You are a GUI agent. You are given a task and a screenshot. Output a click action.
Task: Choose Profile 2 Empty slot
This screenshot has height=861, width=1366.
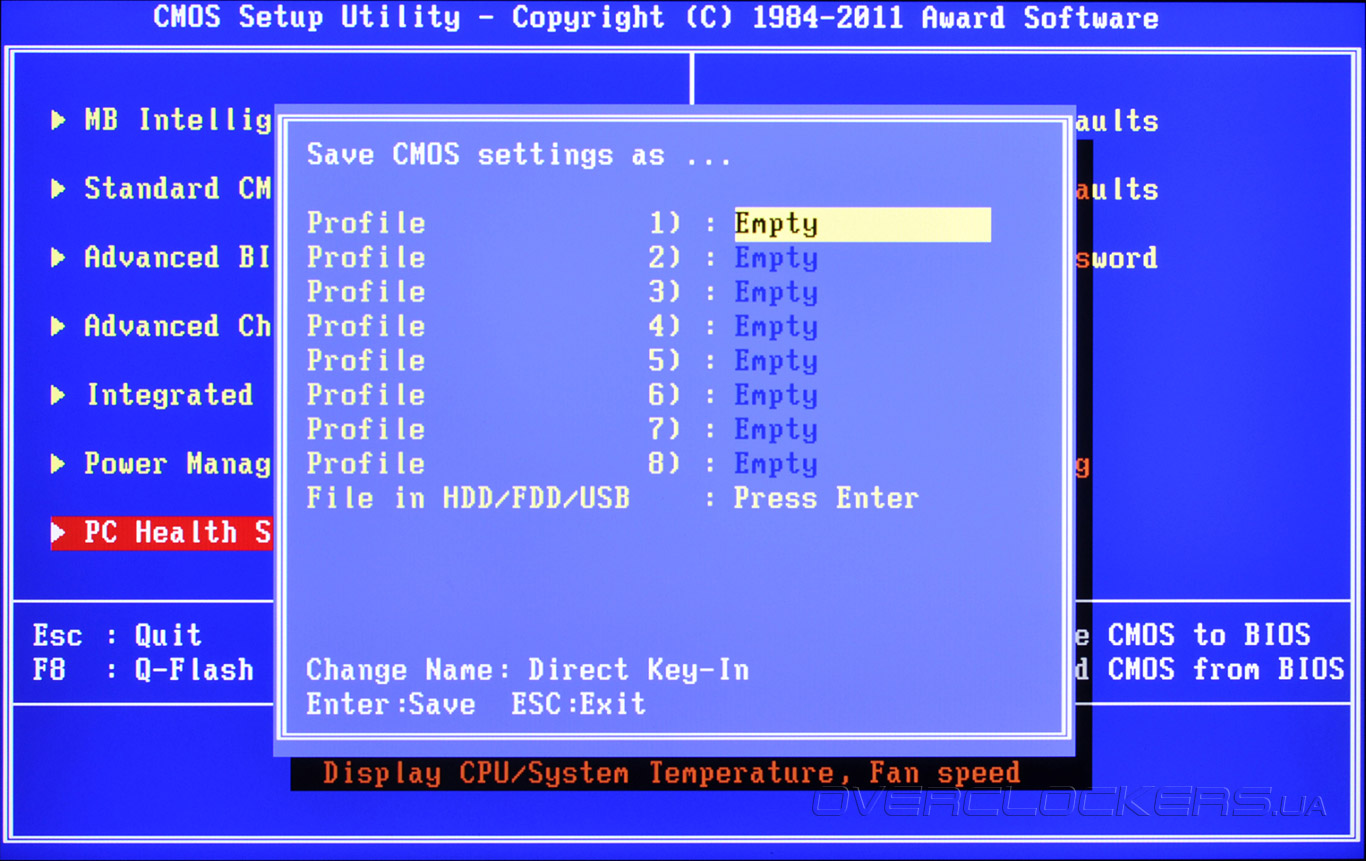776,258
